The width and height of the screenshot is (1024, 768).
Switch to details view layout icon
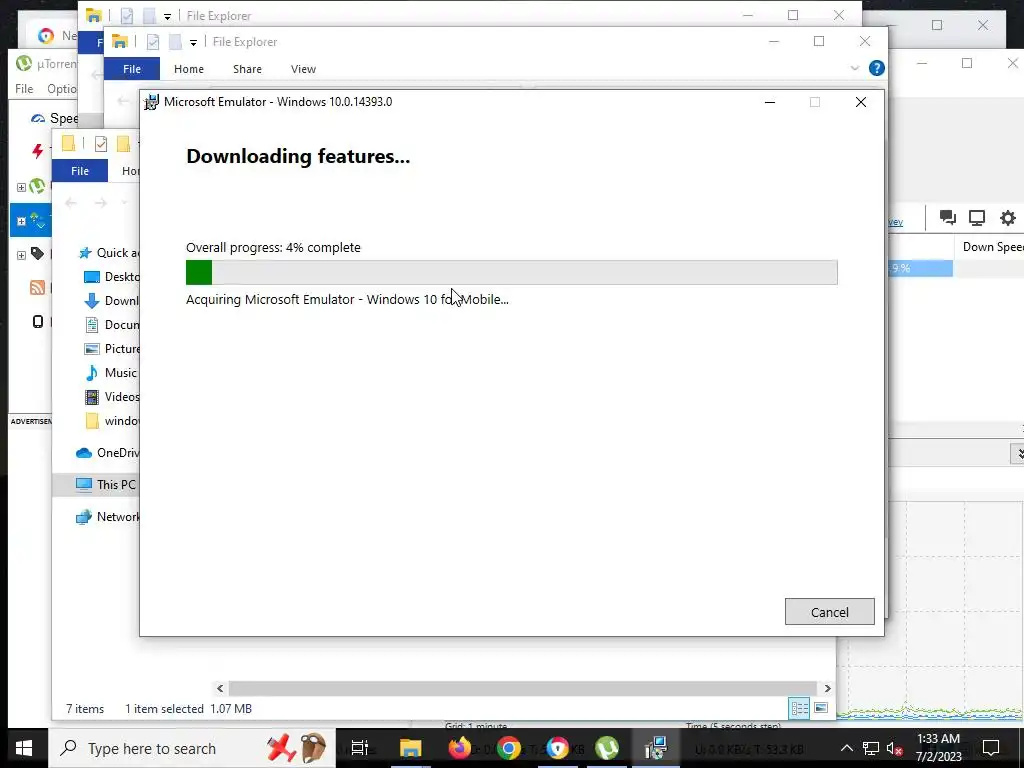pyautogui.click(x=799, y=708)
